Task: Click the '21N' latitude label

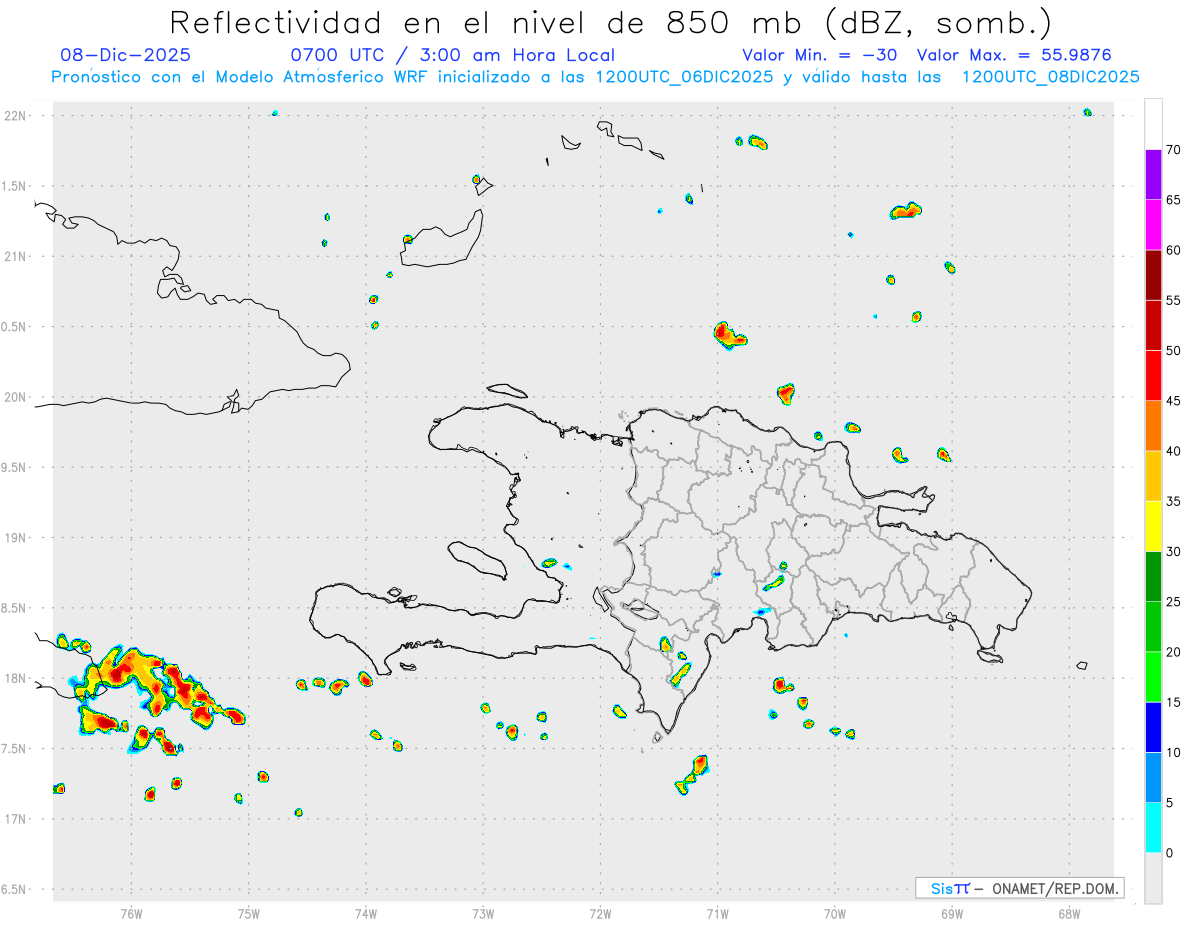Action: 15,257
